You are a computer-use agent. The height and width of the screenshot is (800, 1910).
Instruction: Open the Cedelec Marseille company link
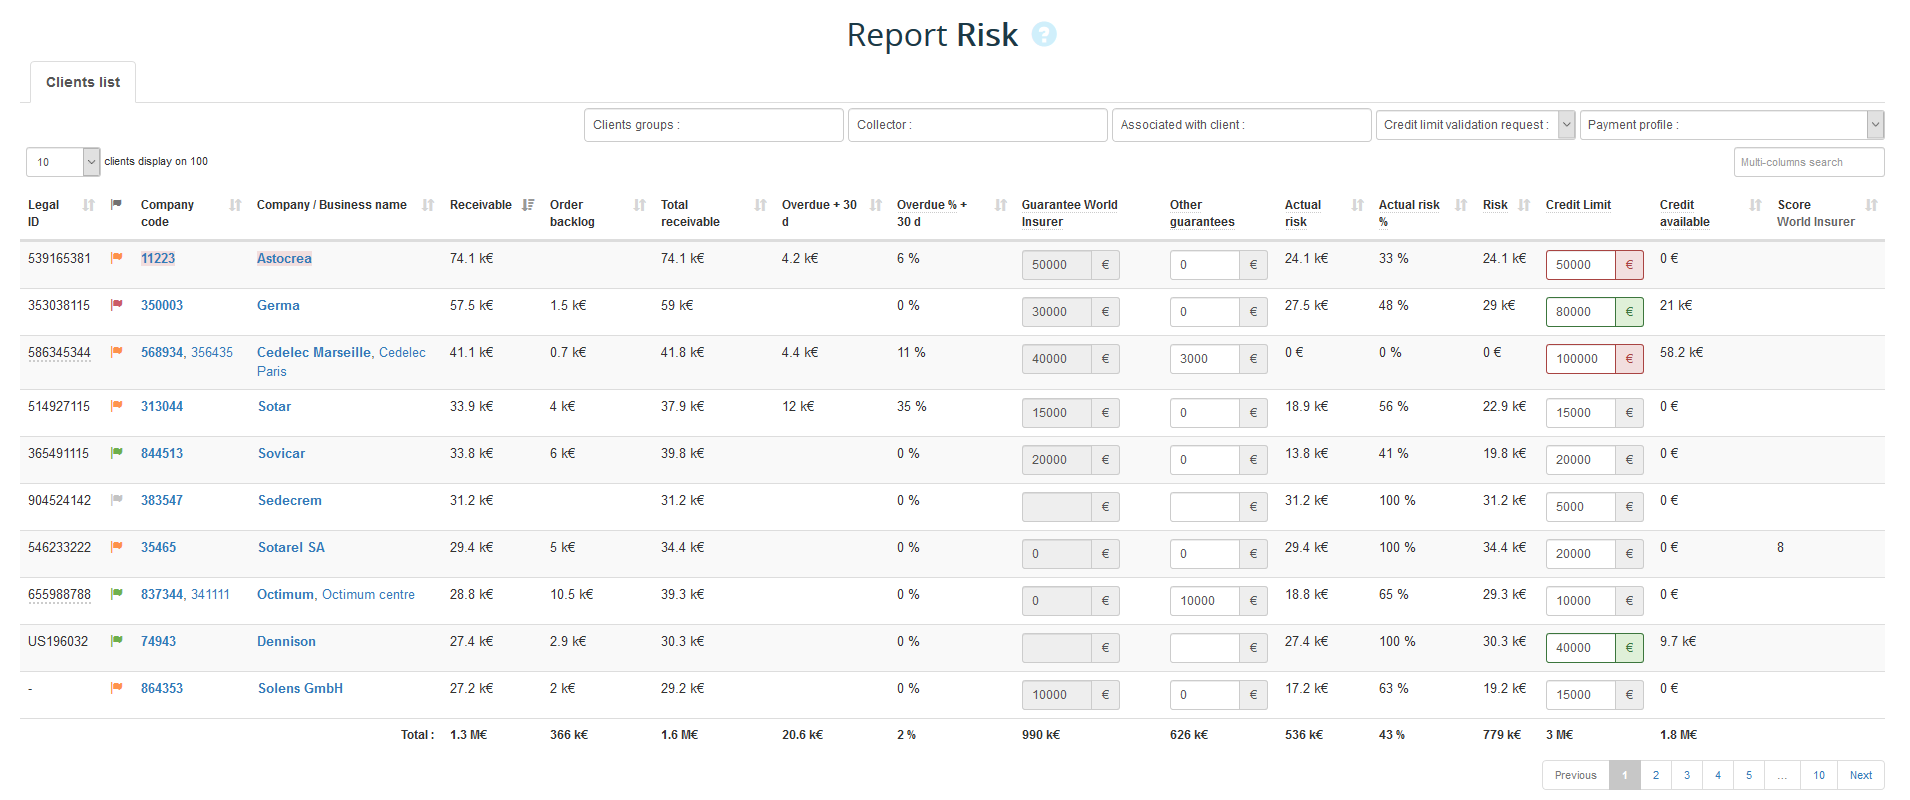click(x=313, y=352)
